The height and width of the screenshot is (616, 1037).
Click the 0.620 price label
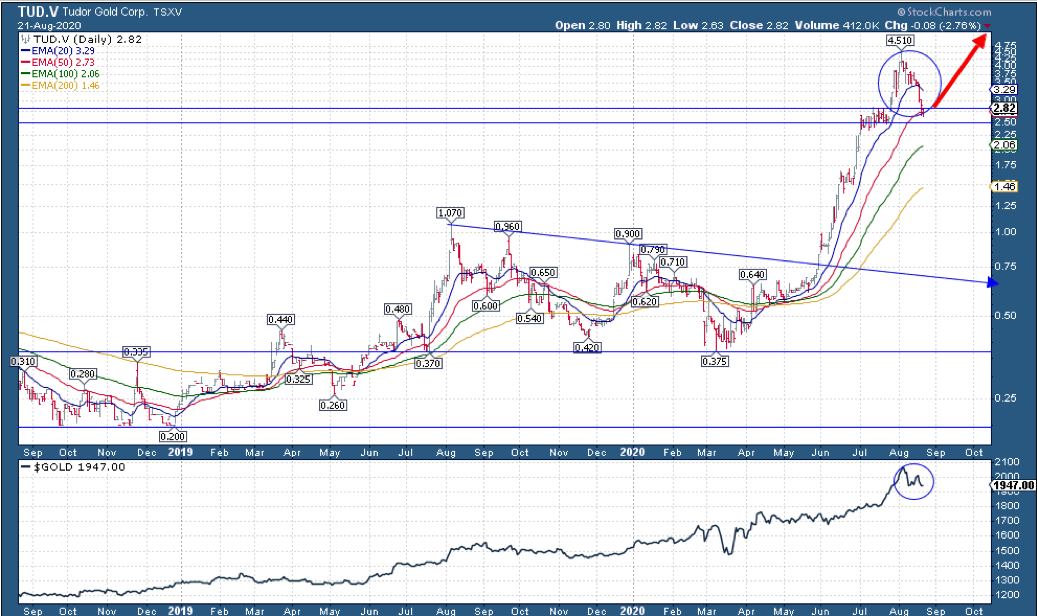[645, 301]
